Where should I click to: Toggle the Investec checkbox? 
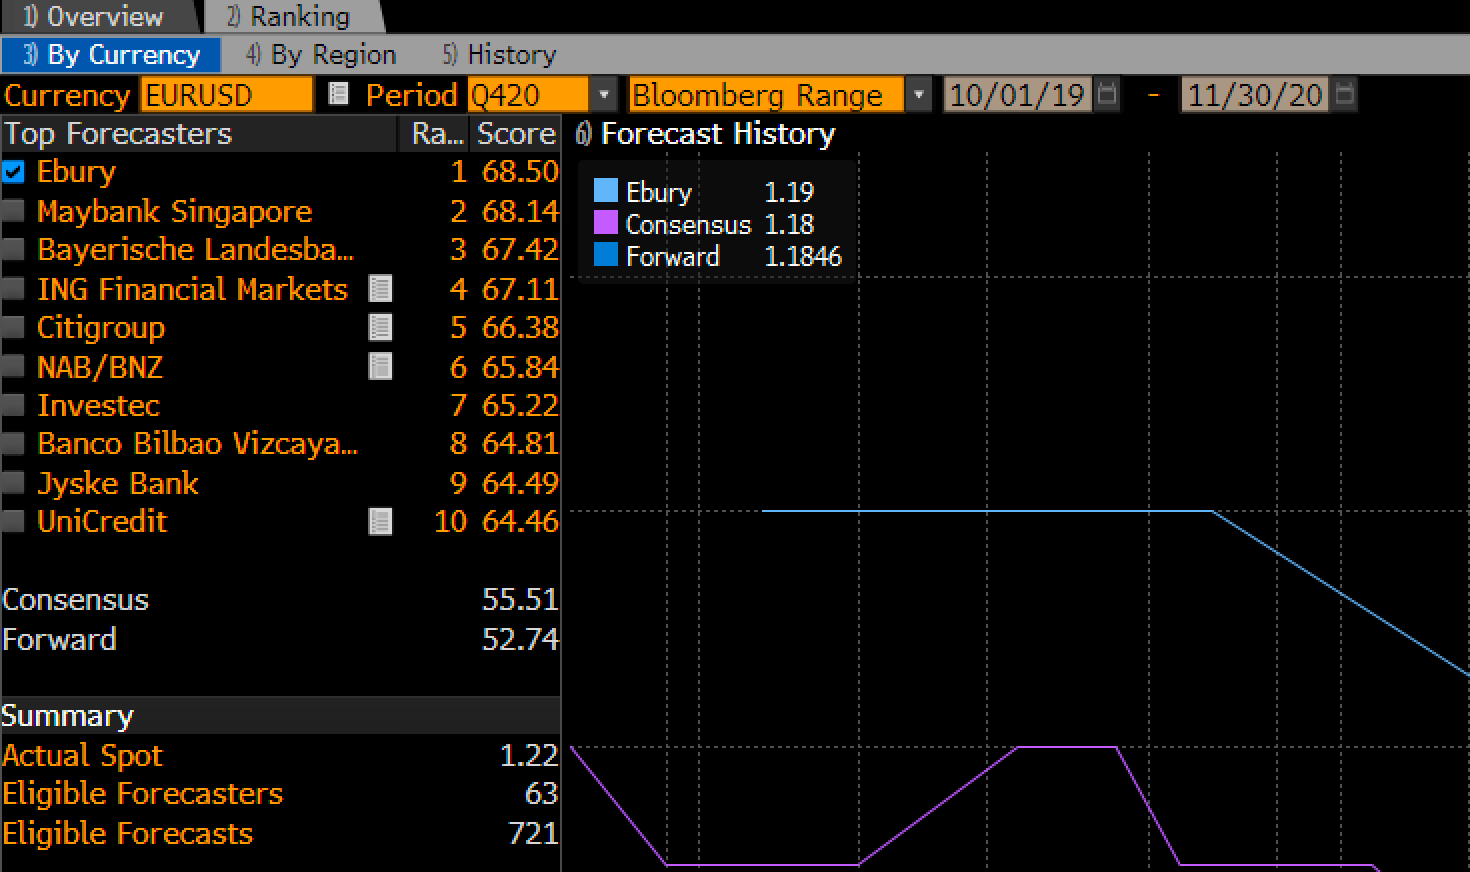[x=13, y=405]
